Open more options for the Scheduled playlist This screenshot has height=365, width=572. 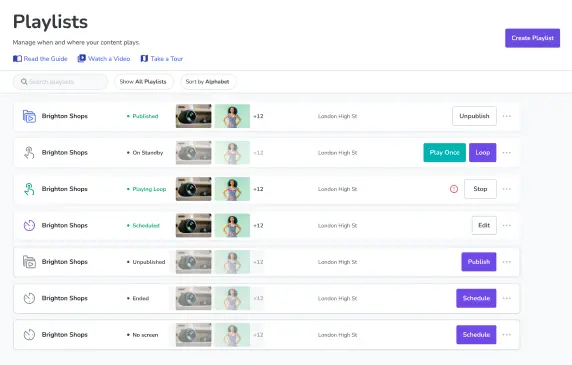pyautogui.click(x=507, y=225)
